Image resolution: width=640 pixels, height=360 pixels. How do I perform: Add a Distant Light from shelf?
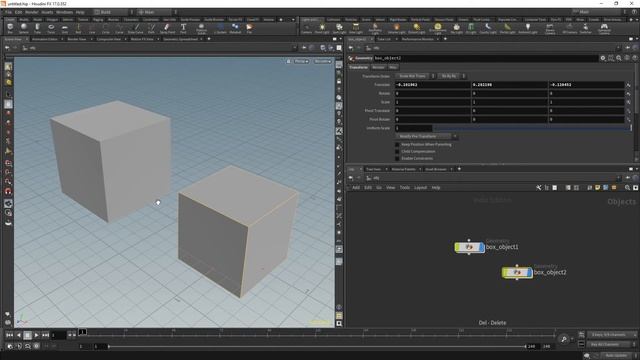[416, 28]
